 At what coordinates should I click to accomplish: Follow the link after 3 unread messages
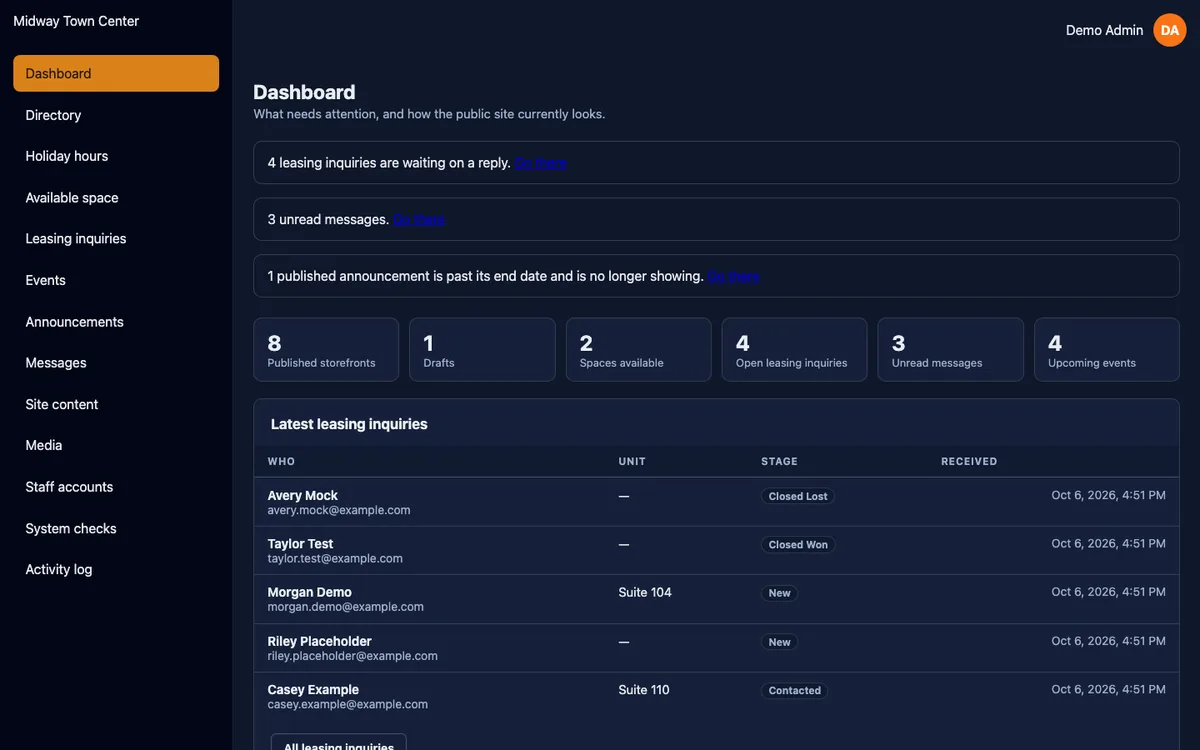pyautogui.click(x=419, y=219)
